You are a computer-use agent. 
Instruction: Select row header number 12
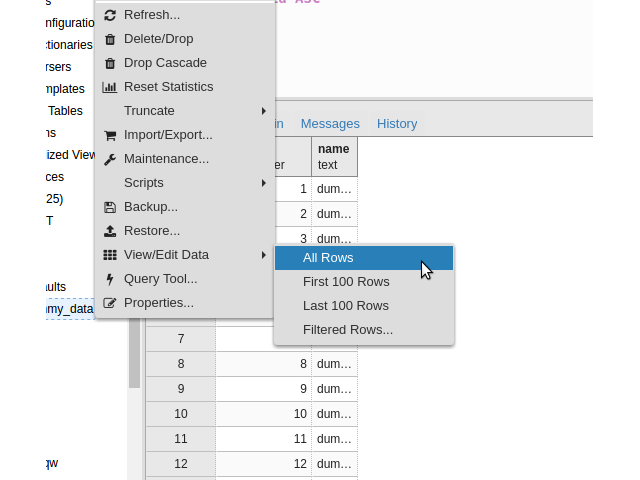tap(181, 464)
